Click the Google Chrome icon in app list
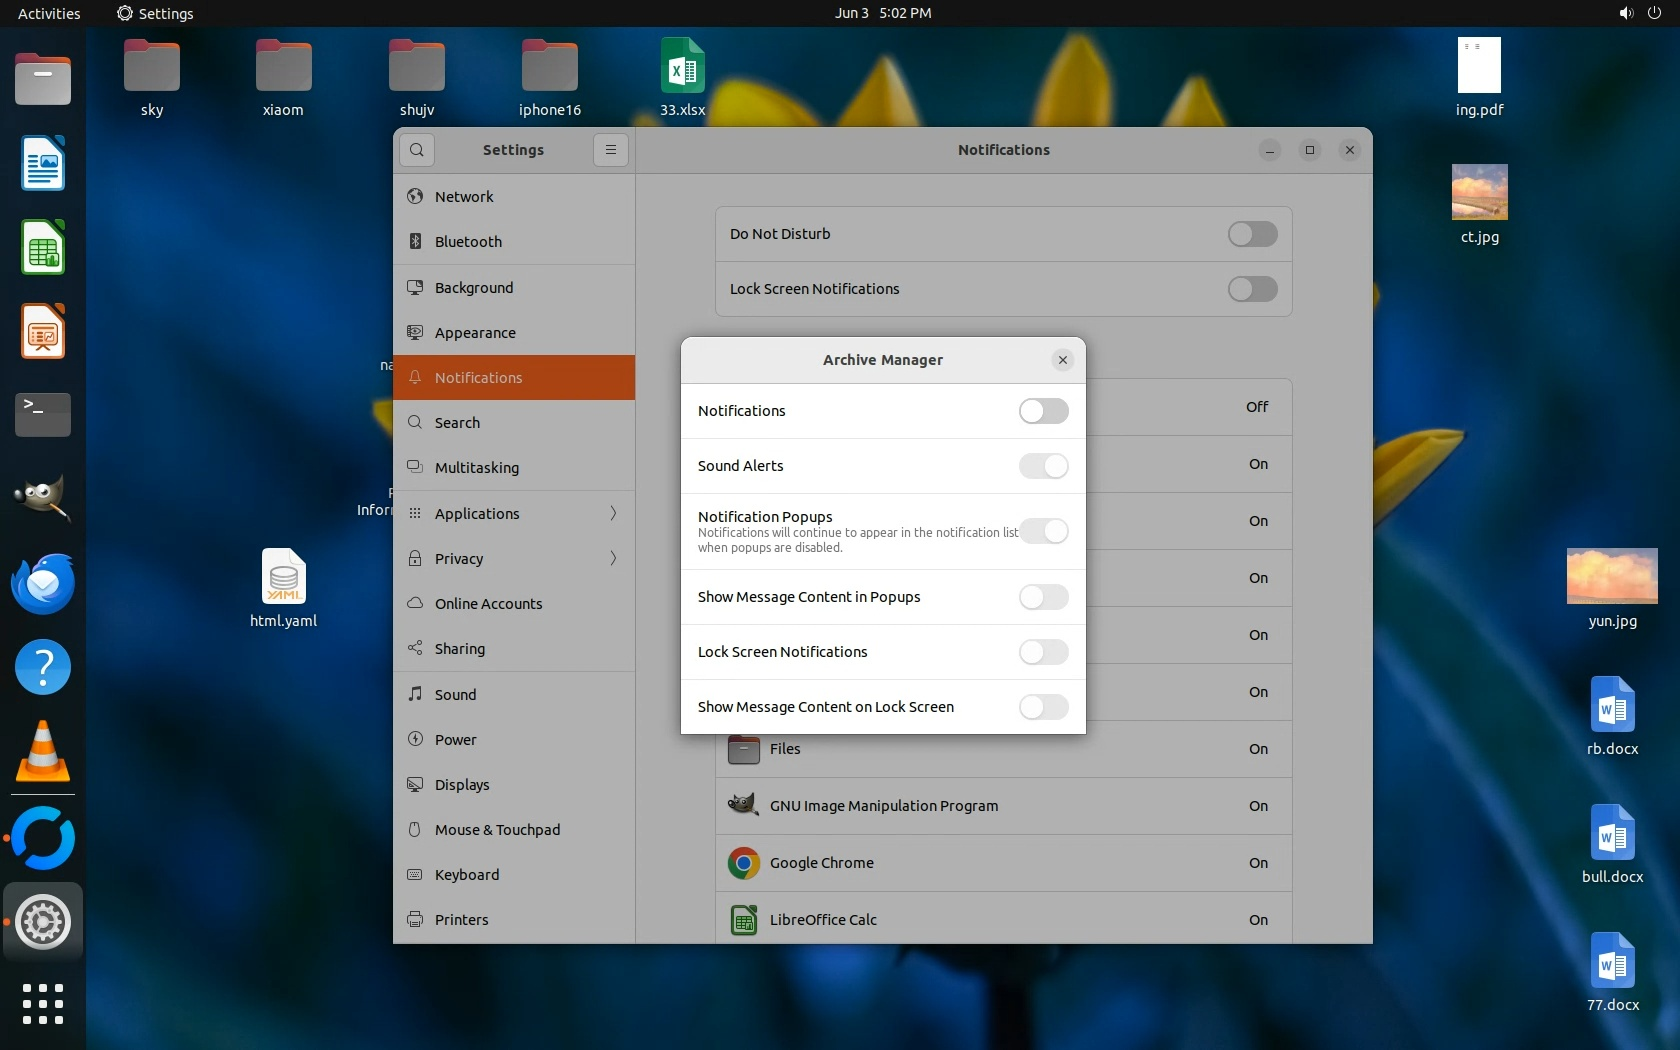This screenshot has height=1050, width=1680. (x=743, y=863)
